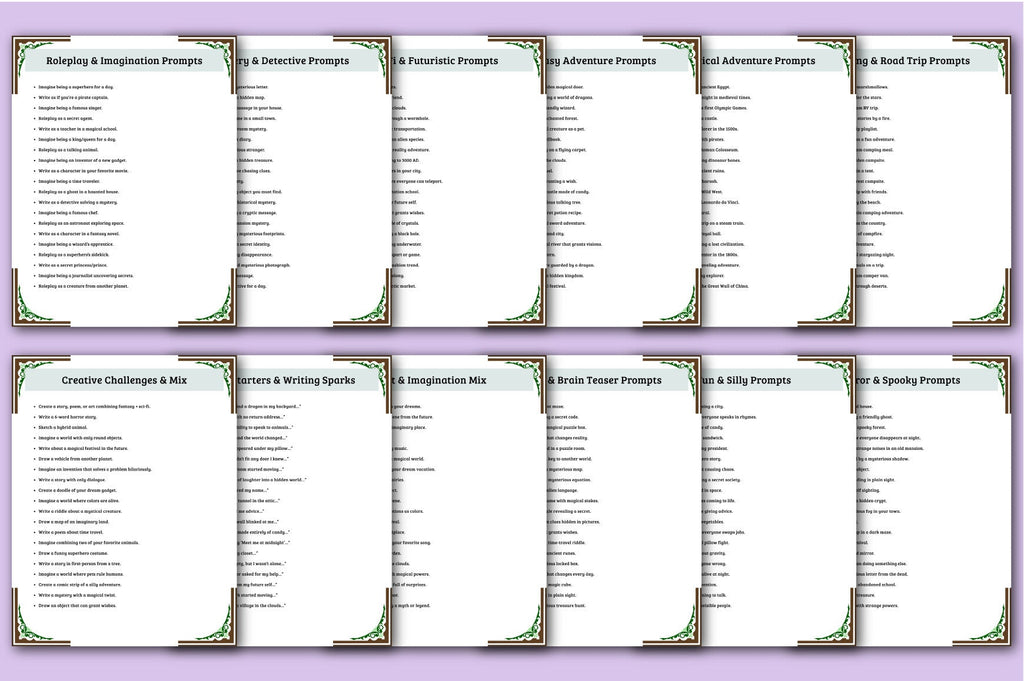
Task: Click 'Write a poem about time travel' line
Action: point(71,532)
